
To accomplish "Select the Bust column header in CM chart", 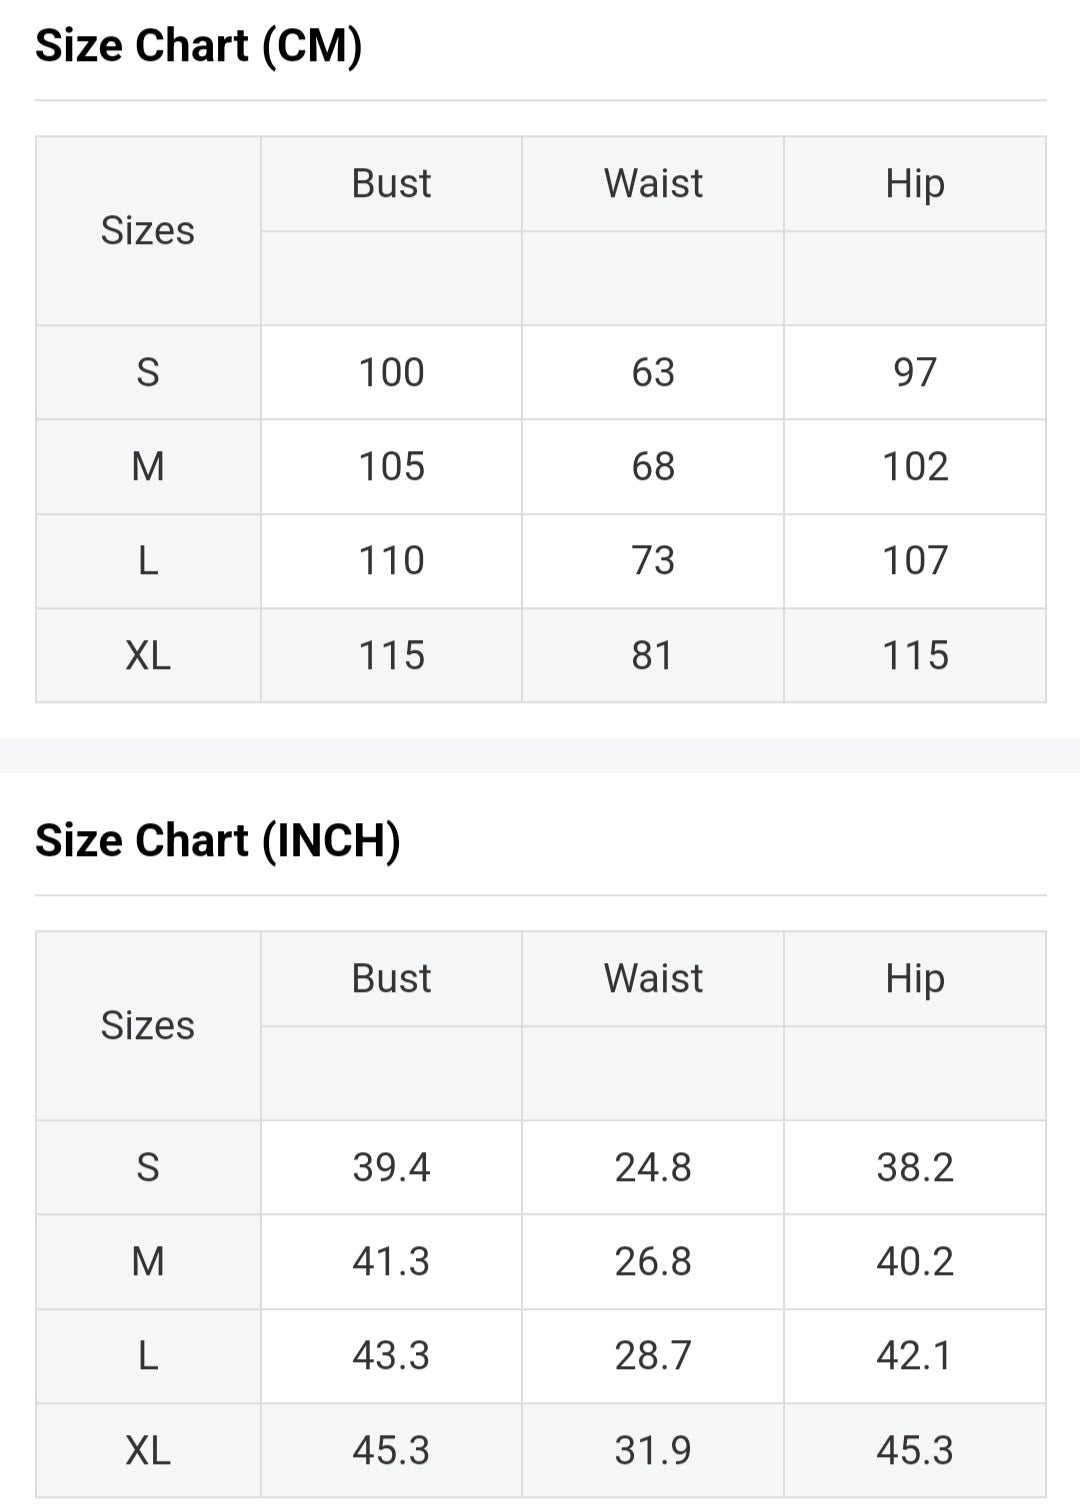I will pos(391,184).
